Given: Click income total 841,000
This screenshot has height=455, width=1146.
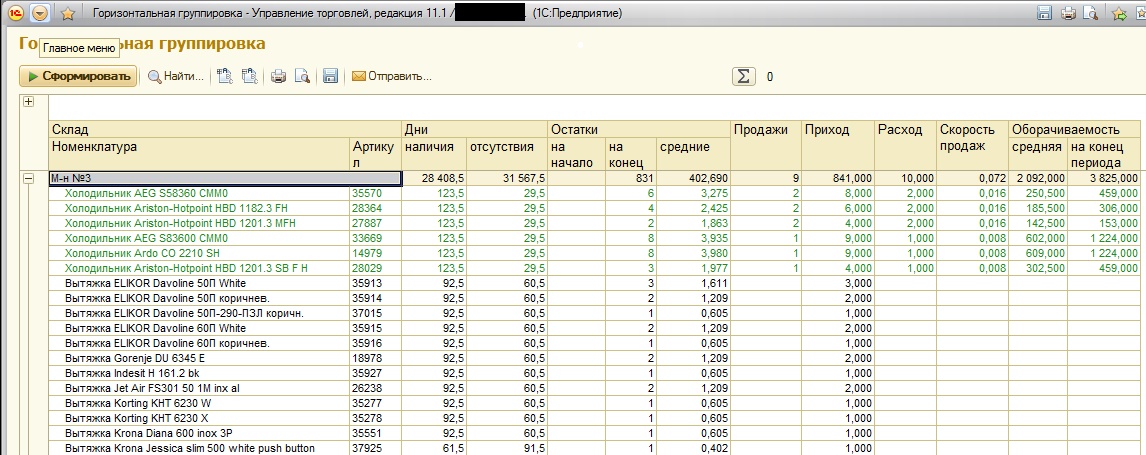Looking at the screenshot, I should 852,178.
